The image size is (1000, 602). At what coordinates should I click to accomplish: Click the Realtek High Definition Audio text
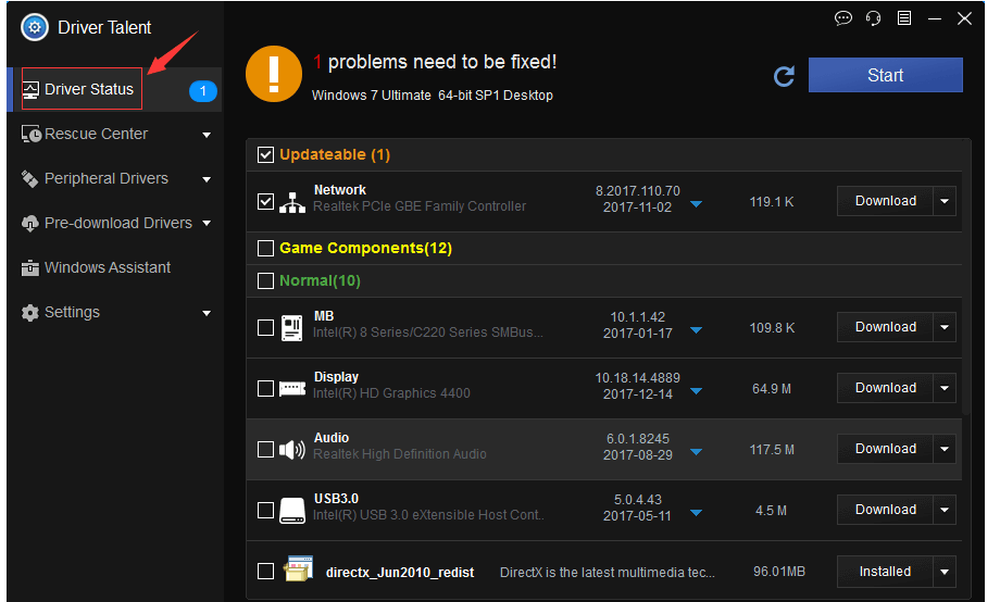(400, 454)
